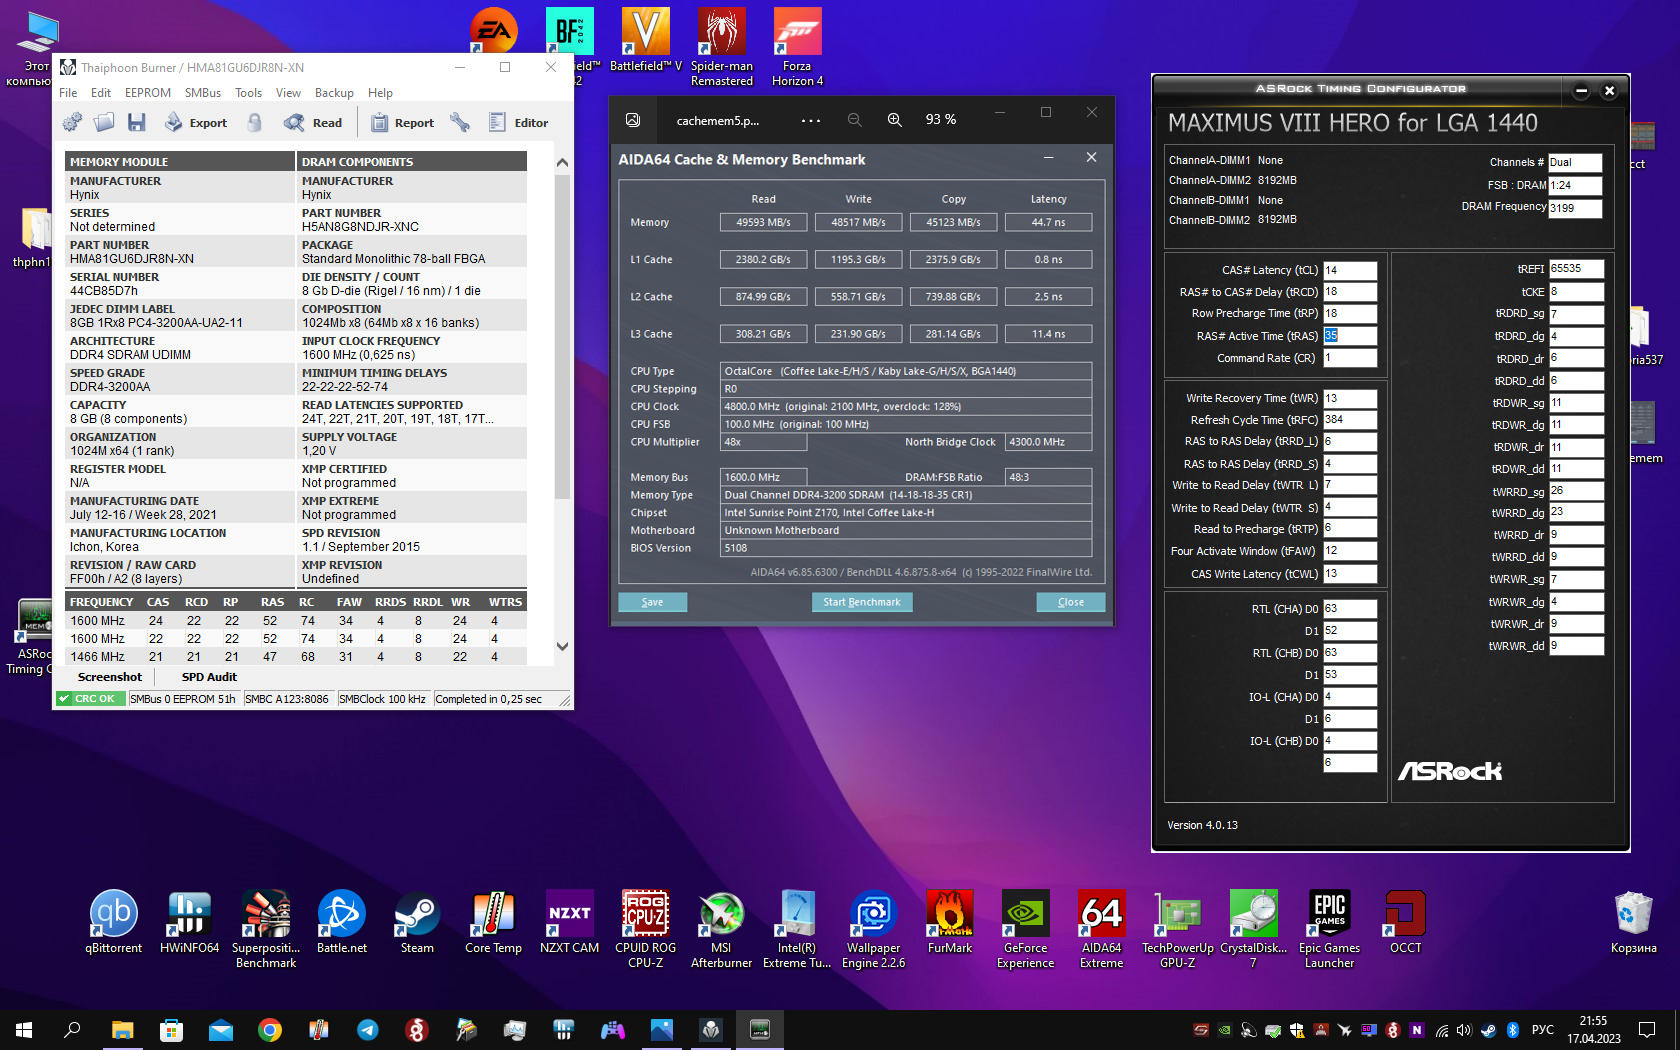Click the Export toolbar button
The image size is (1680, 1050).
pos(196,123)
